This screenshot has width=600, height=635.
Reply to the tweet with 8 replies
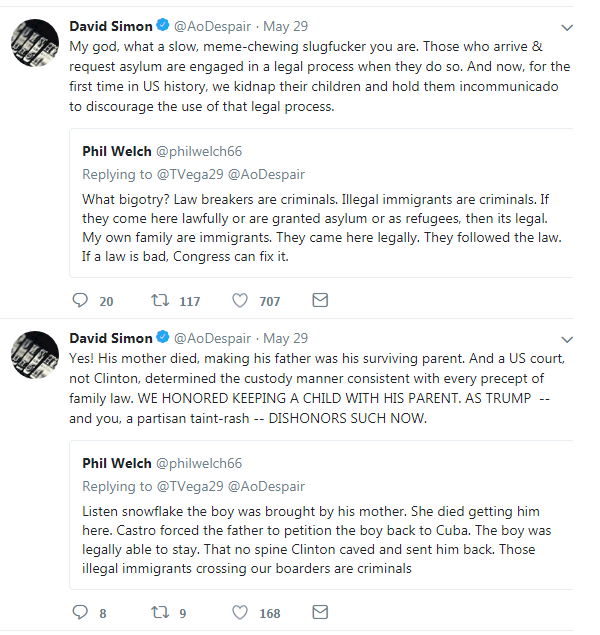click(80, 612)
